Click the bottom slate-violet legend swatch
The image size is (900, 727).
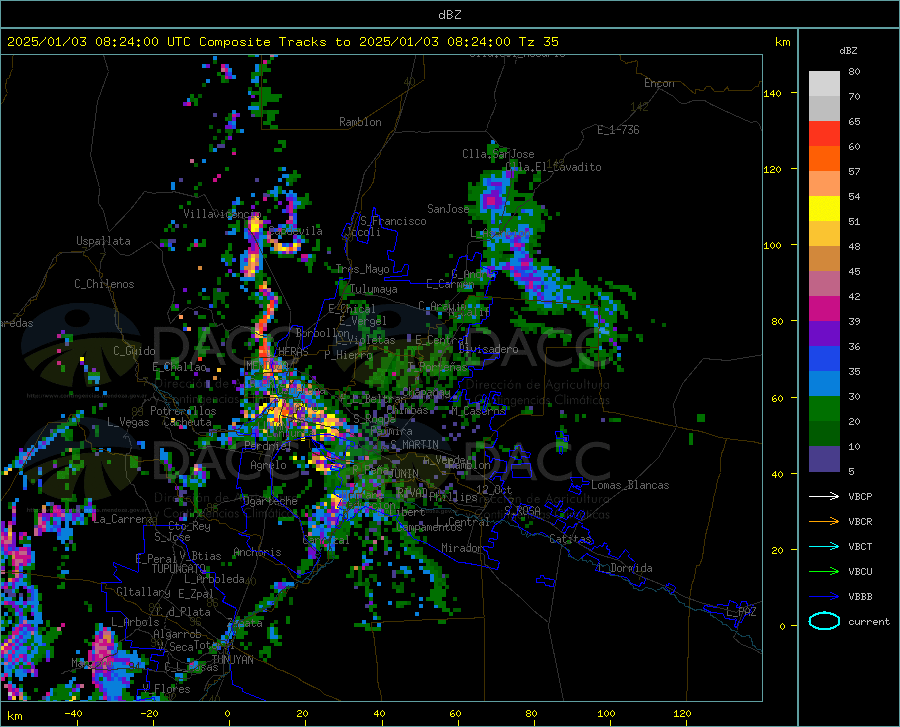click(x=824, y=459)
